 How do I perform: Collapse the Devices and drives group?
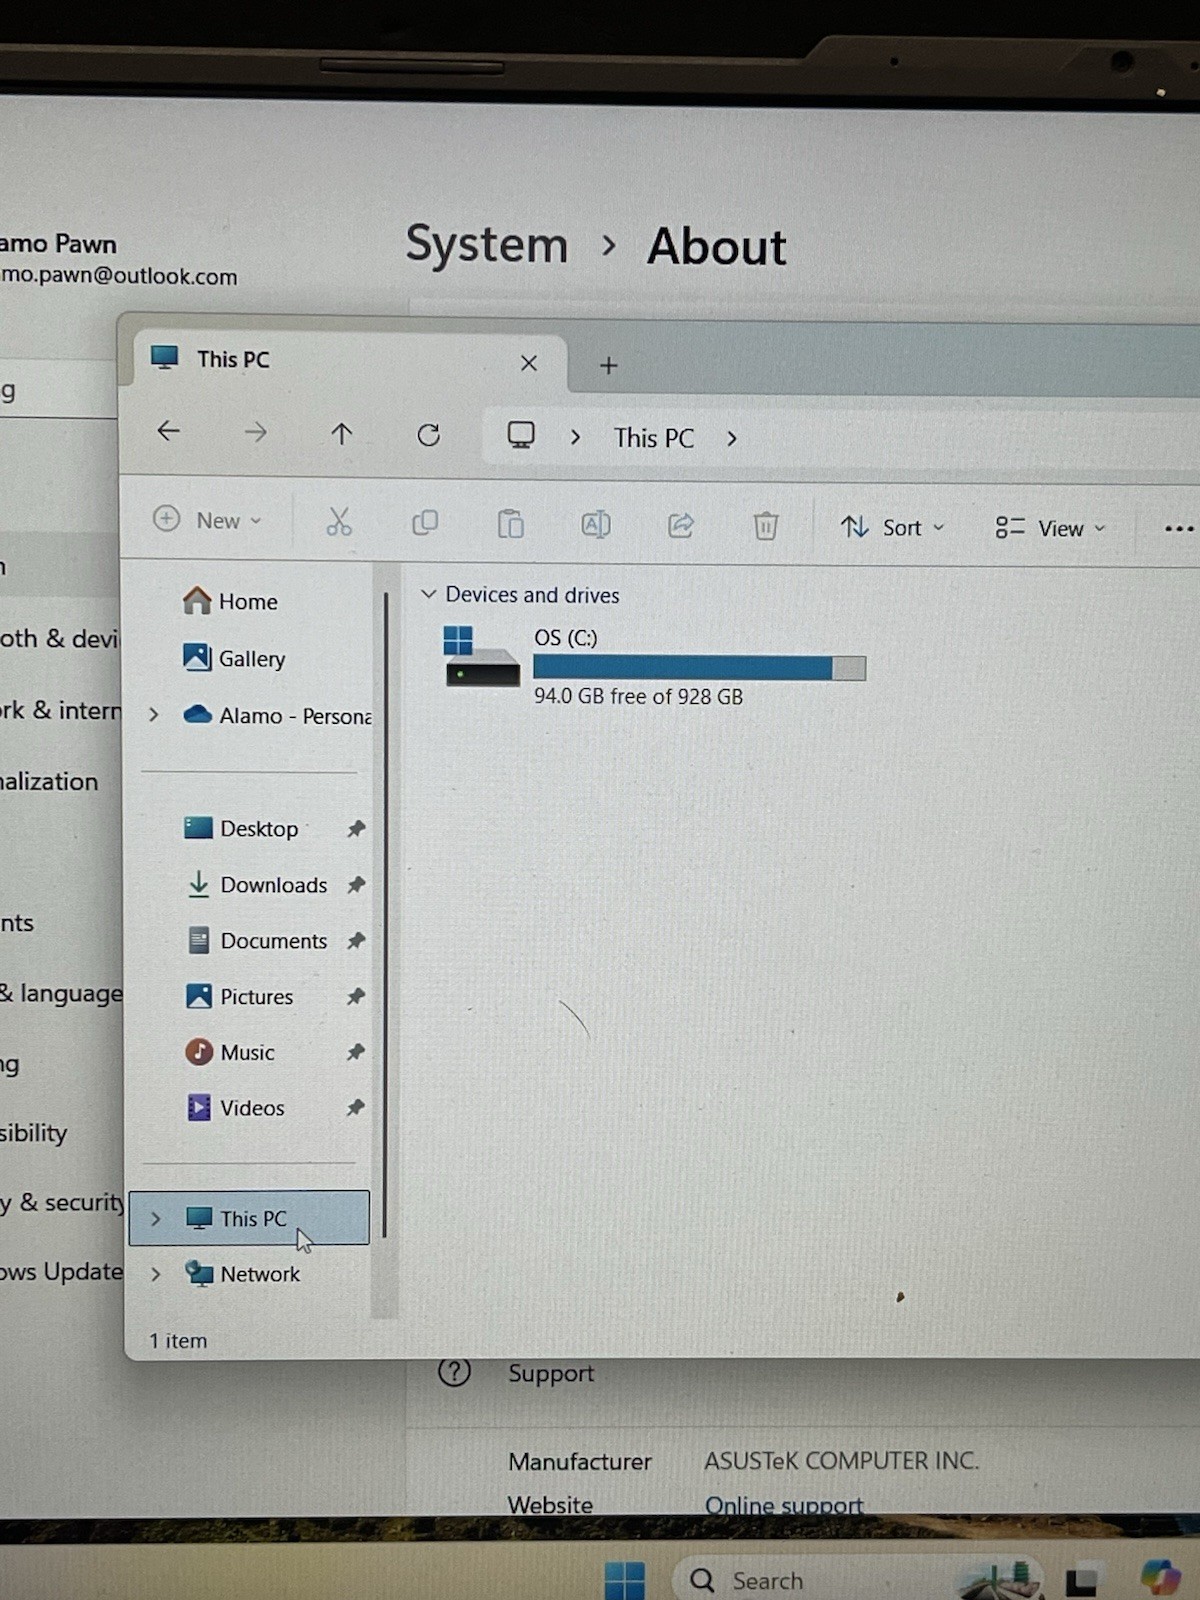point(428,594)
